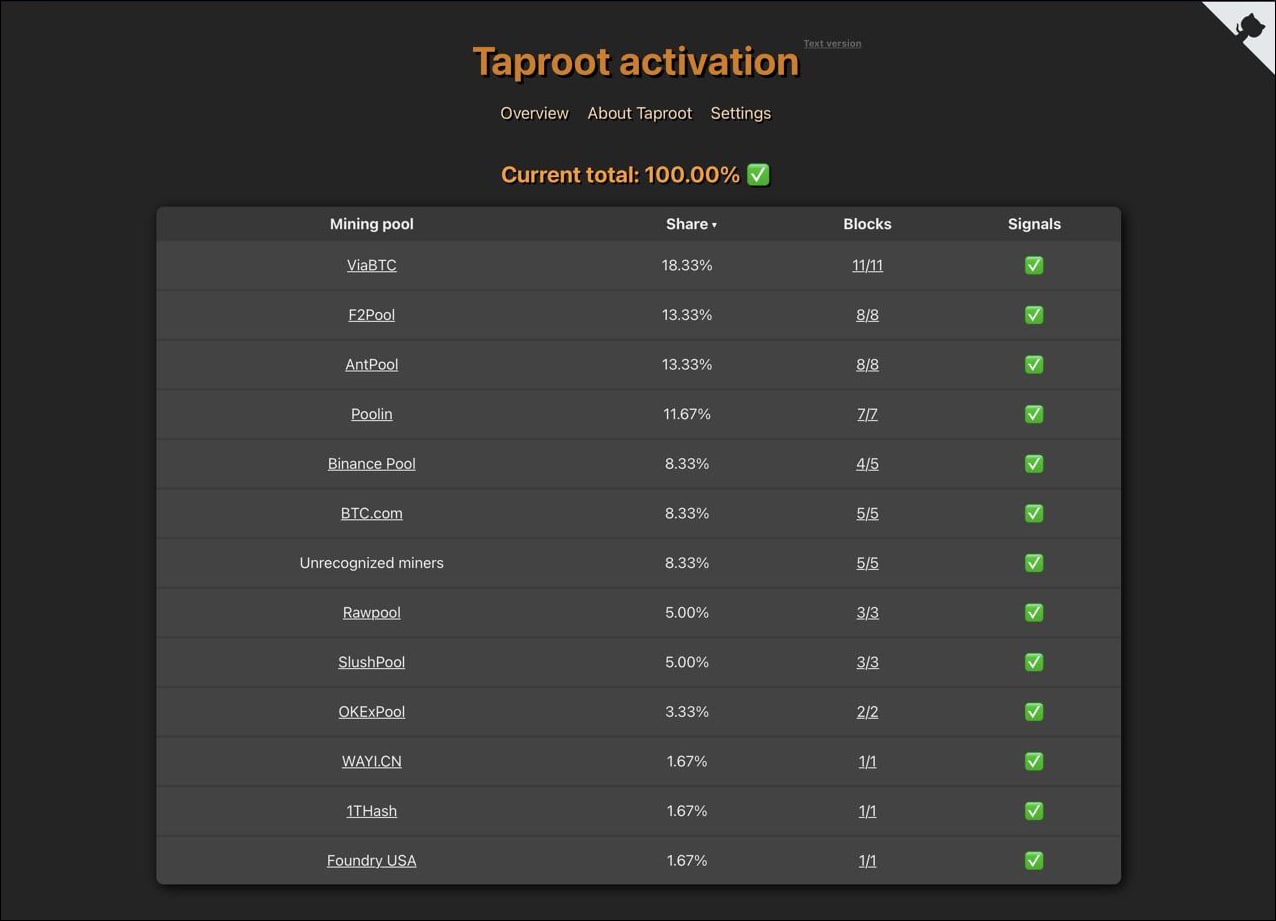View BTC.com 5/5 blocks link
Viewport: 1276px width, 921px height.
867,513
